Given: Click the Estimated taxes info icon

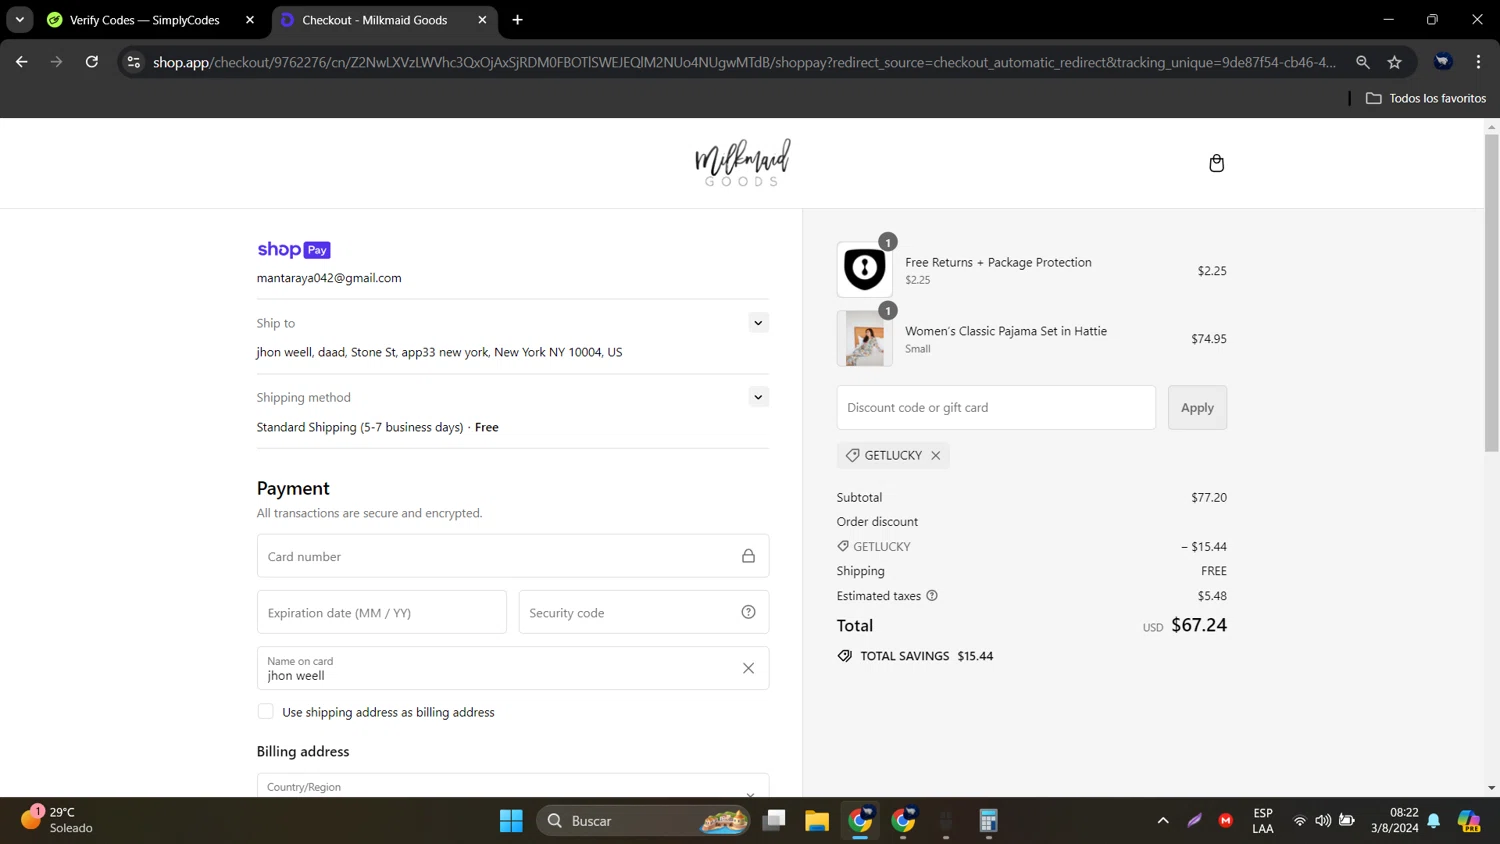Looking at the screenshot, I should pyautogui.click(x=932, y=596).
